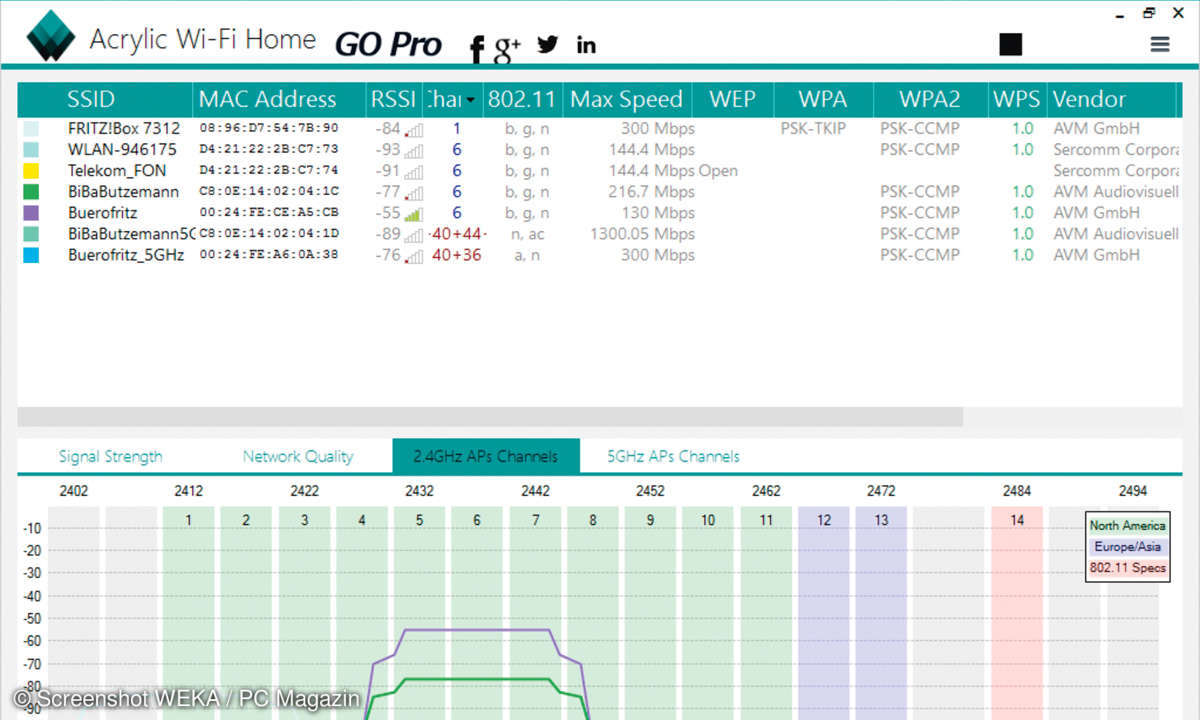Click the green swatch in the C8:0E:14:02:04:1C row
The image size is (1200, 720).
[x=31, y=192]
